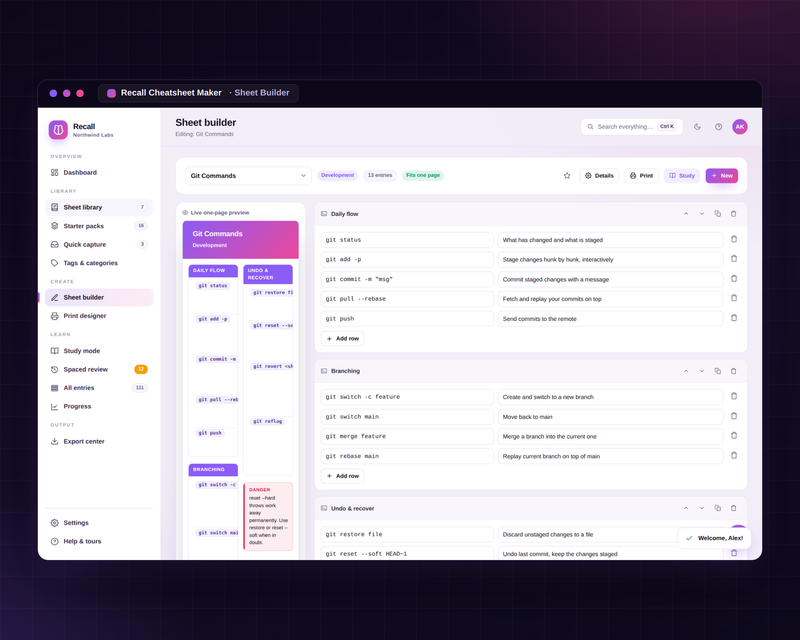This screenshot has width=800, height=640.
Task: Duplicate the Undo & recover section
Action: click(x=718, y=508)
